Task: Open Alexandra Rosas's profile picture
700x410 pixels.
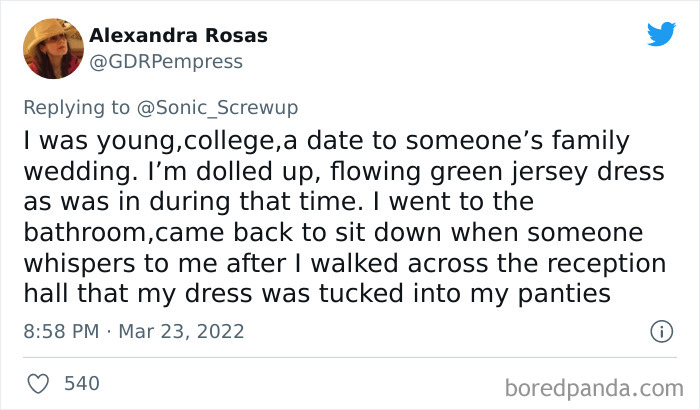Action: pyautogui.click(x=51, y=47)
